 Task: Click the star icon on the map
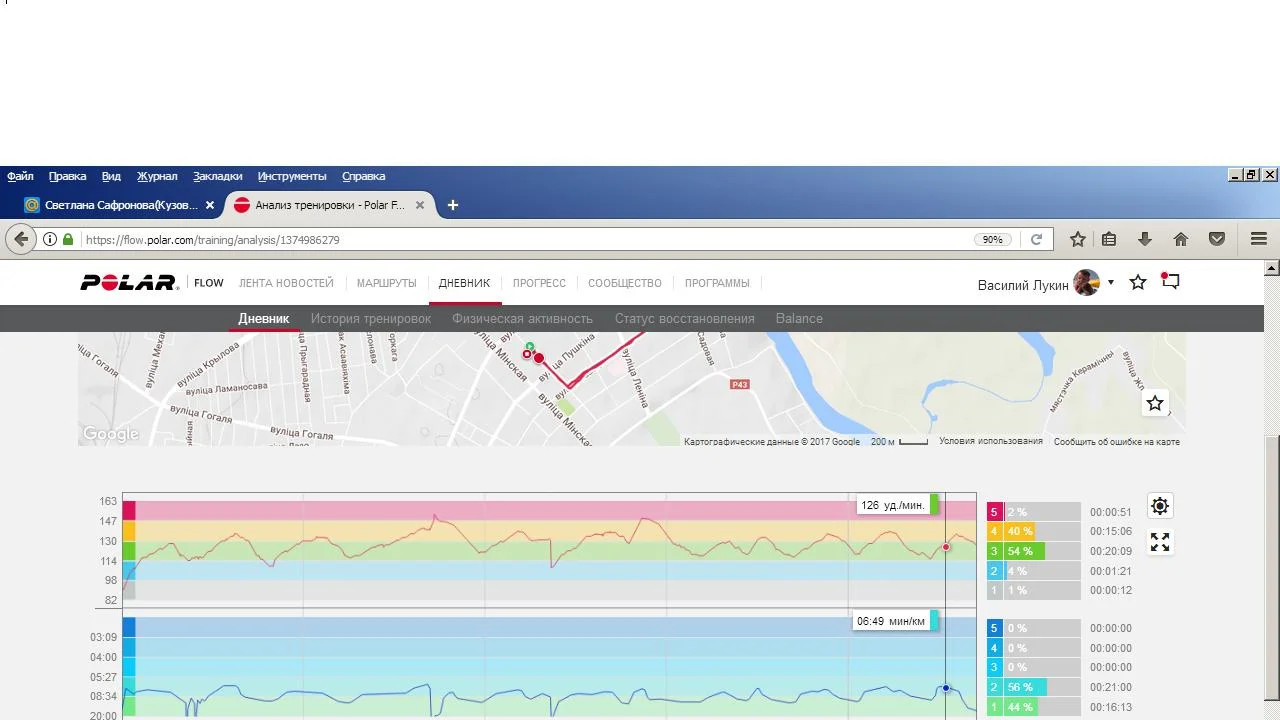point(1155,403)
